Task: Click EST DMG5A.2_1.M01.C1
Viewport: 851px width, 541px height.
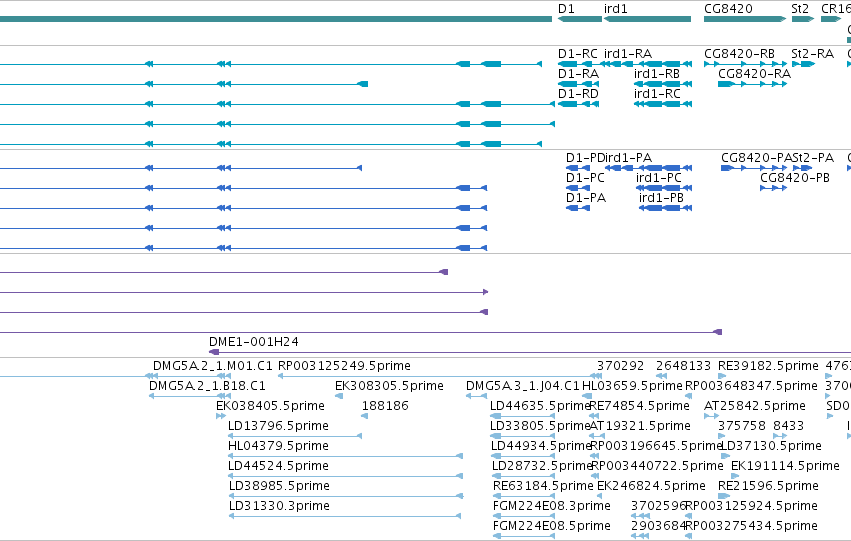Action: pyautogui.click(x=212, y=366)
